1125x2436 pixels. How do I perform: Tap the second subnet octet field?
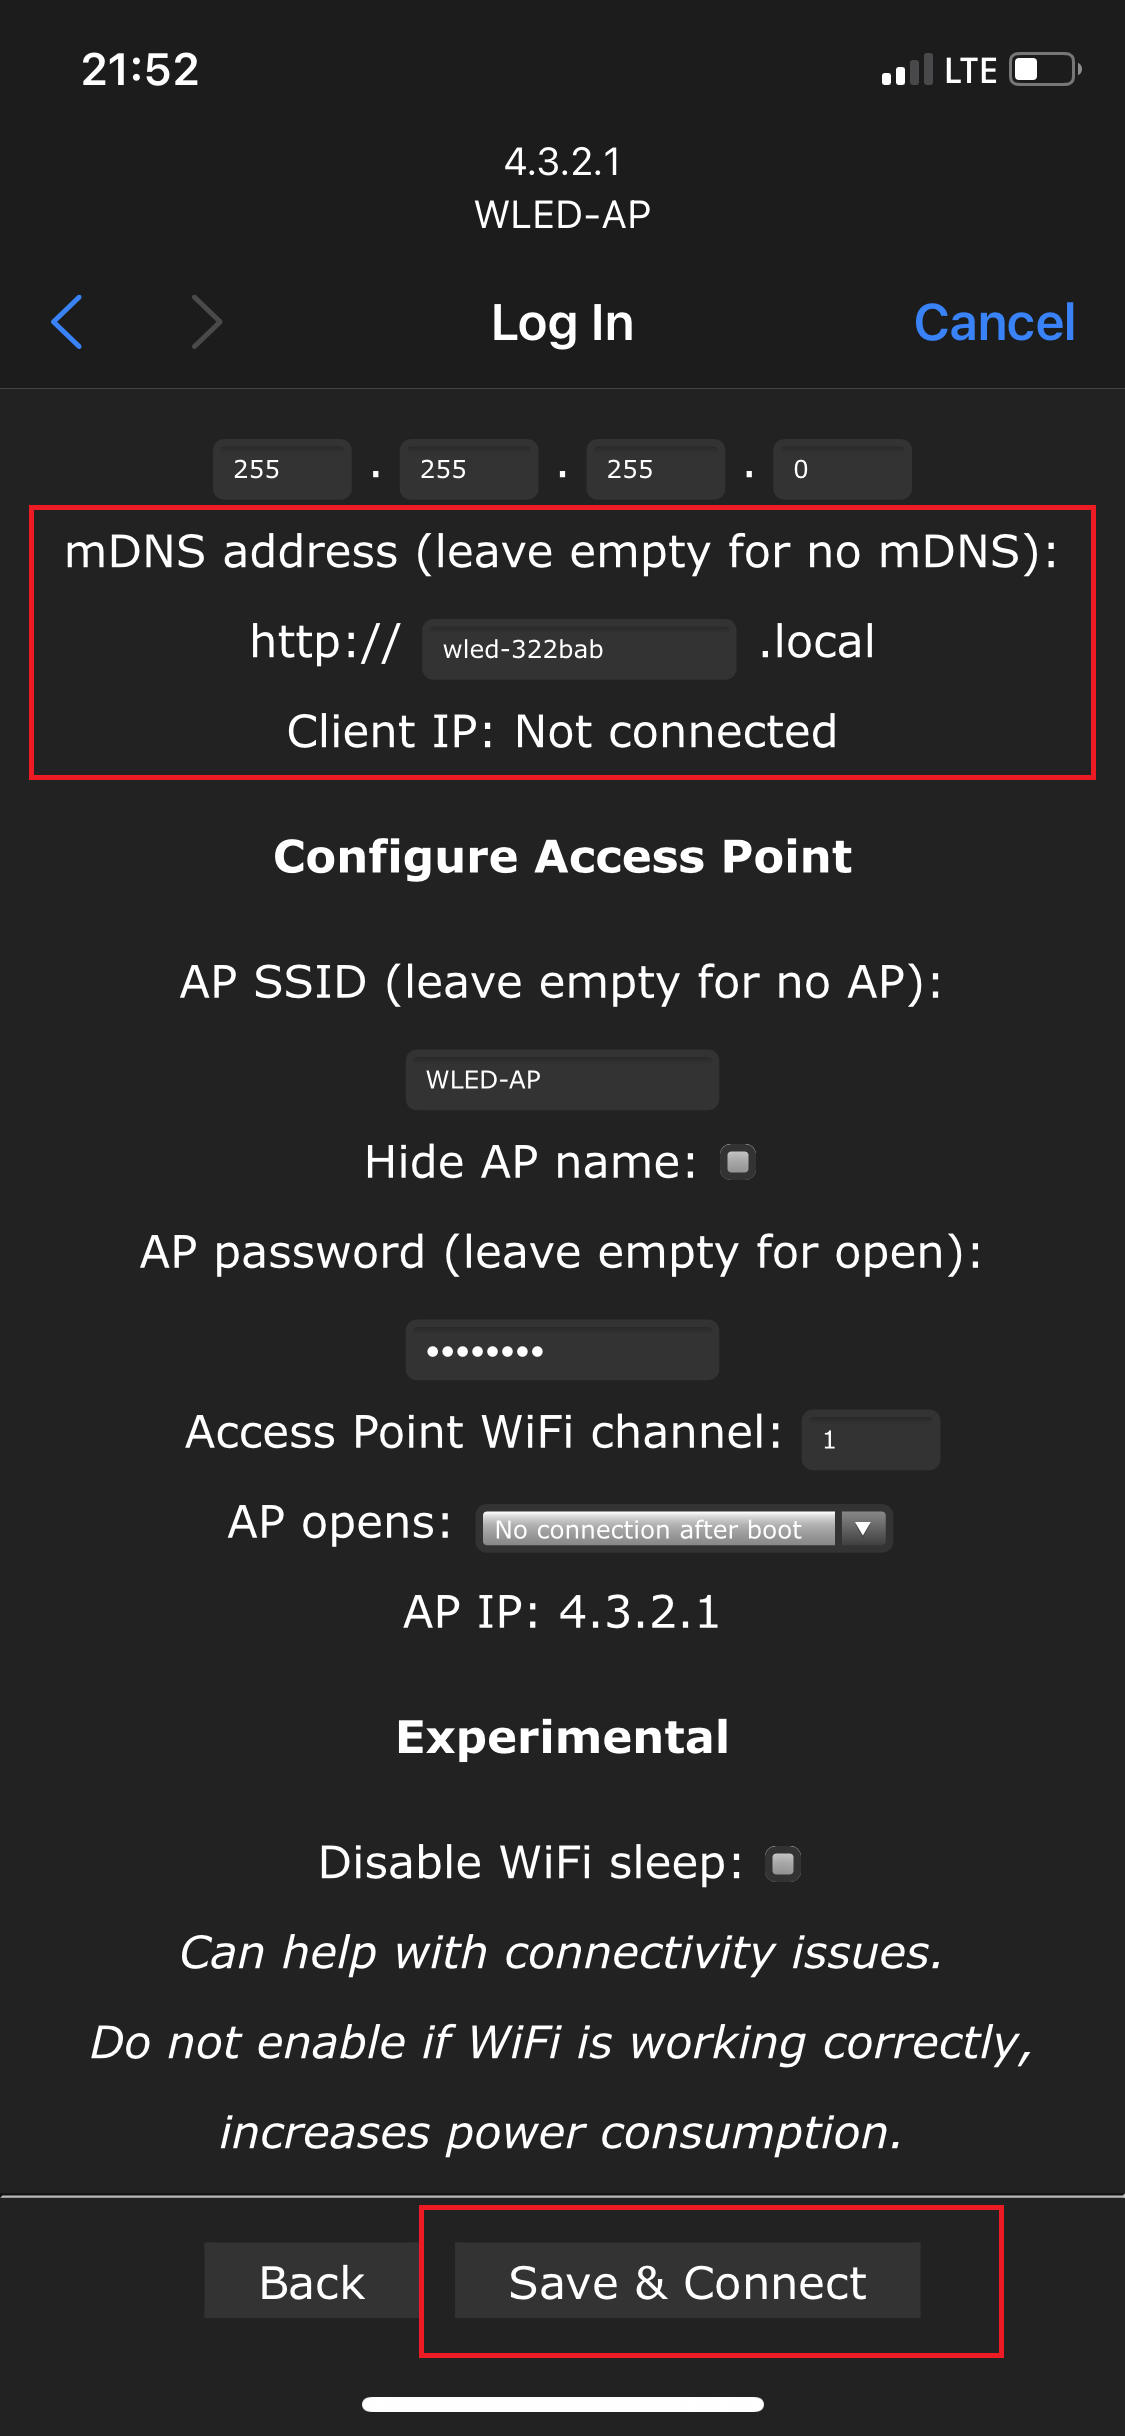tap(469, 469)
